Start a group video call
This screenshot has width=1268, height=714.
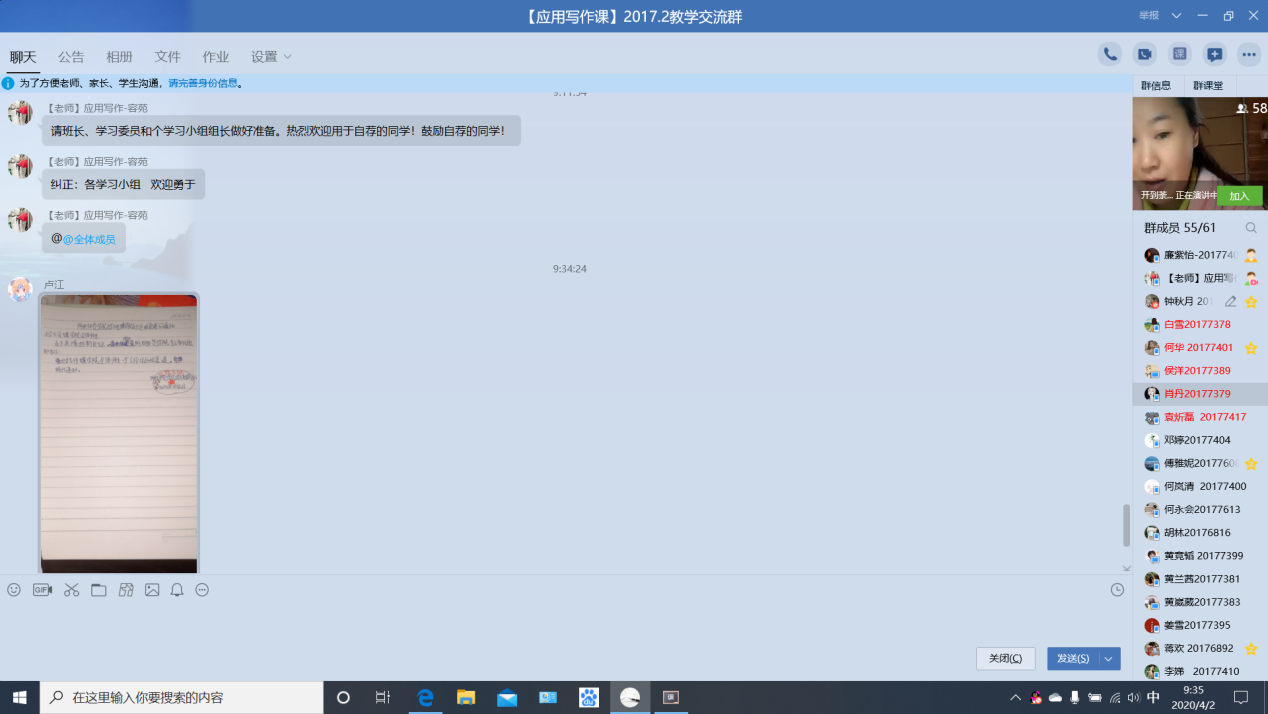(1144, 55)
